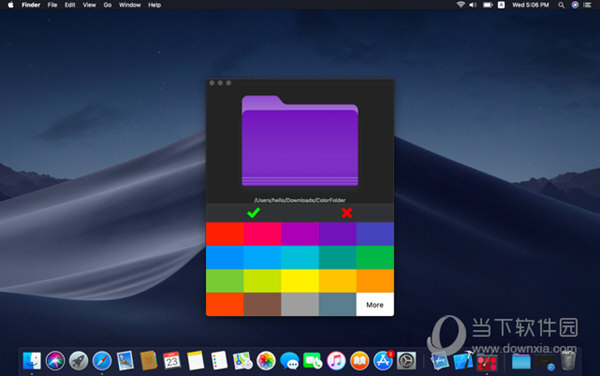Viewport: 600px width, 376px height.
Task: Open Mail stamp icon in dock
Action: pyautogui.click(x=125, y=361)
